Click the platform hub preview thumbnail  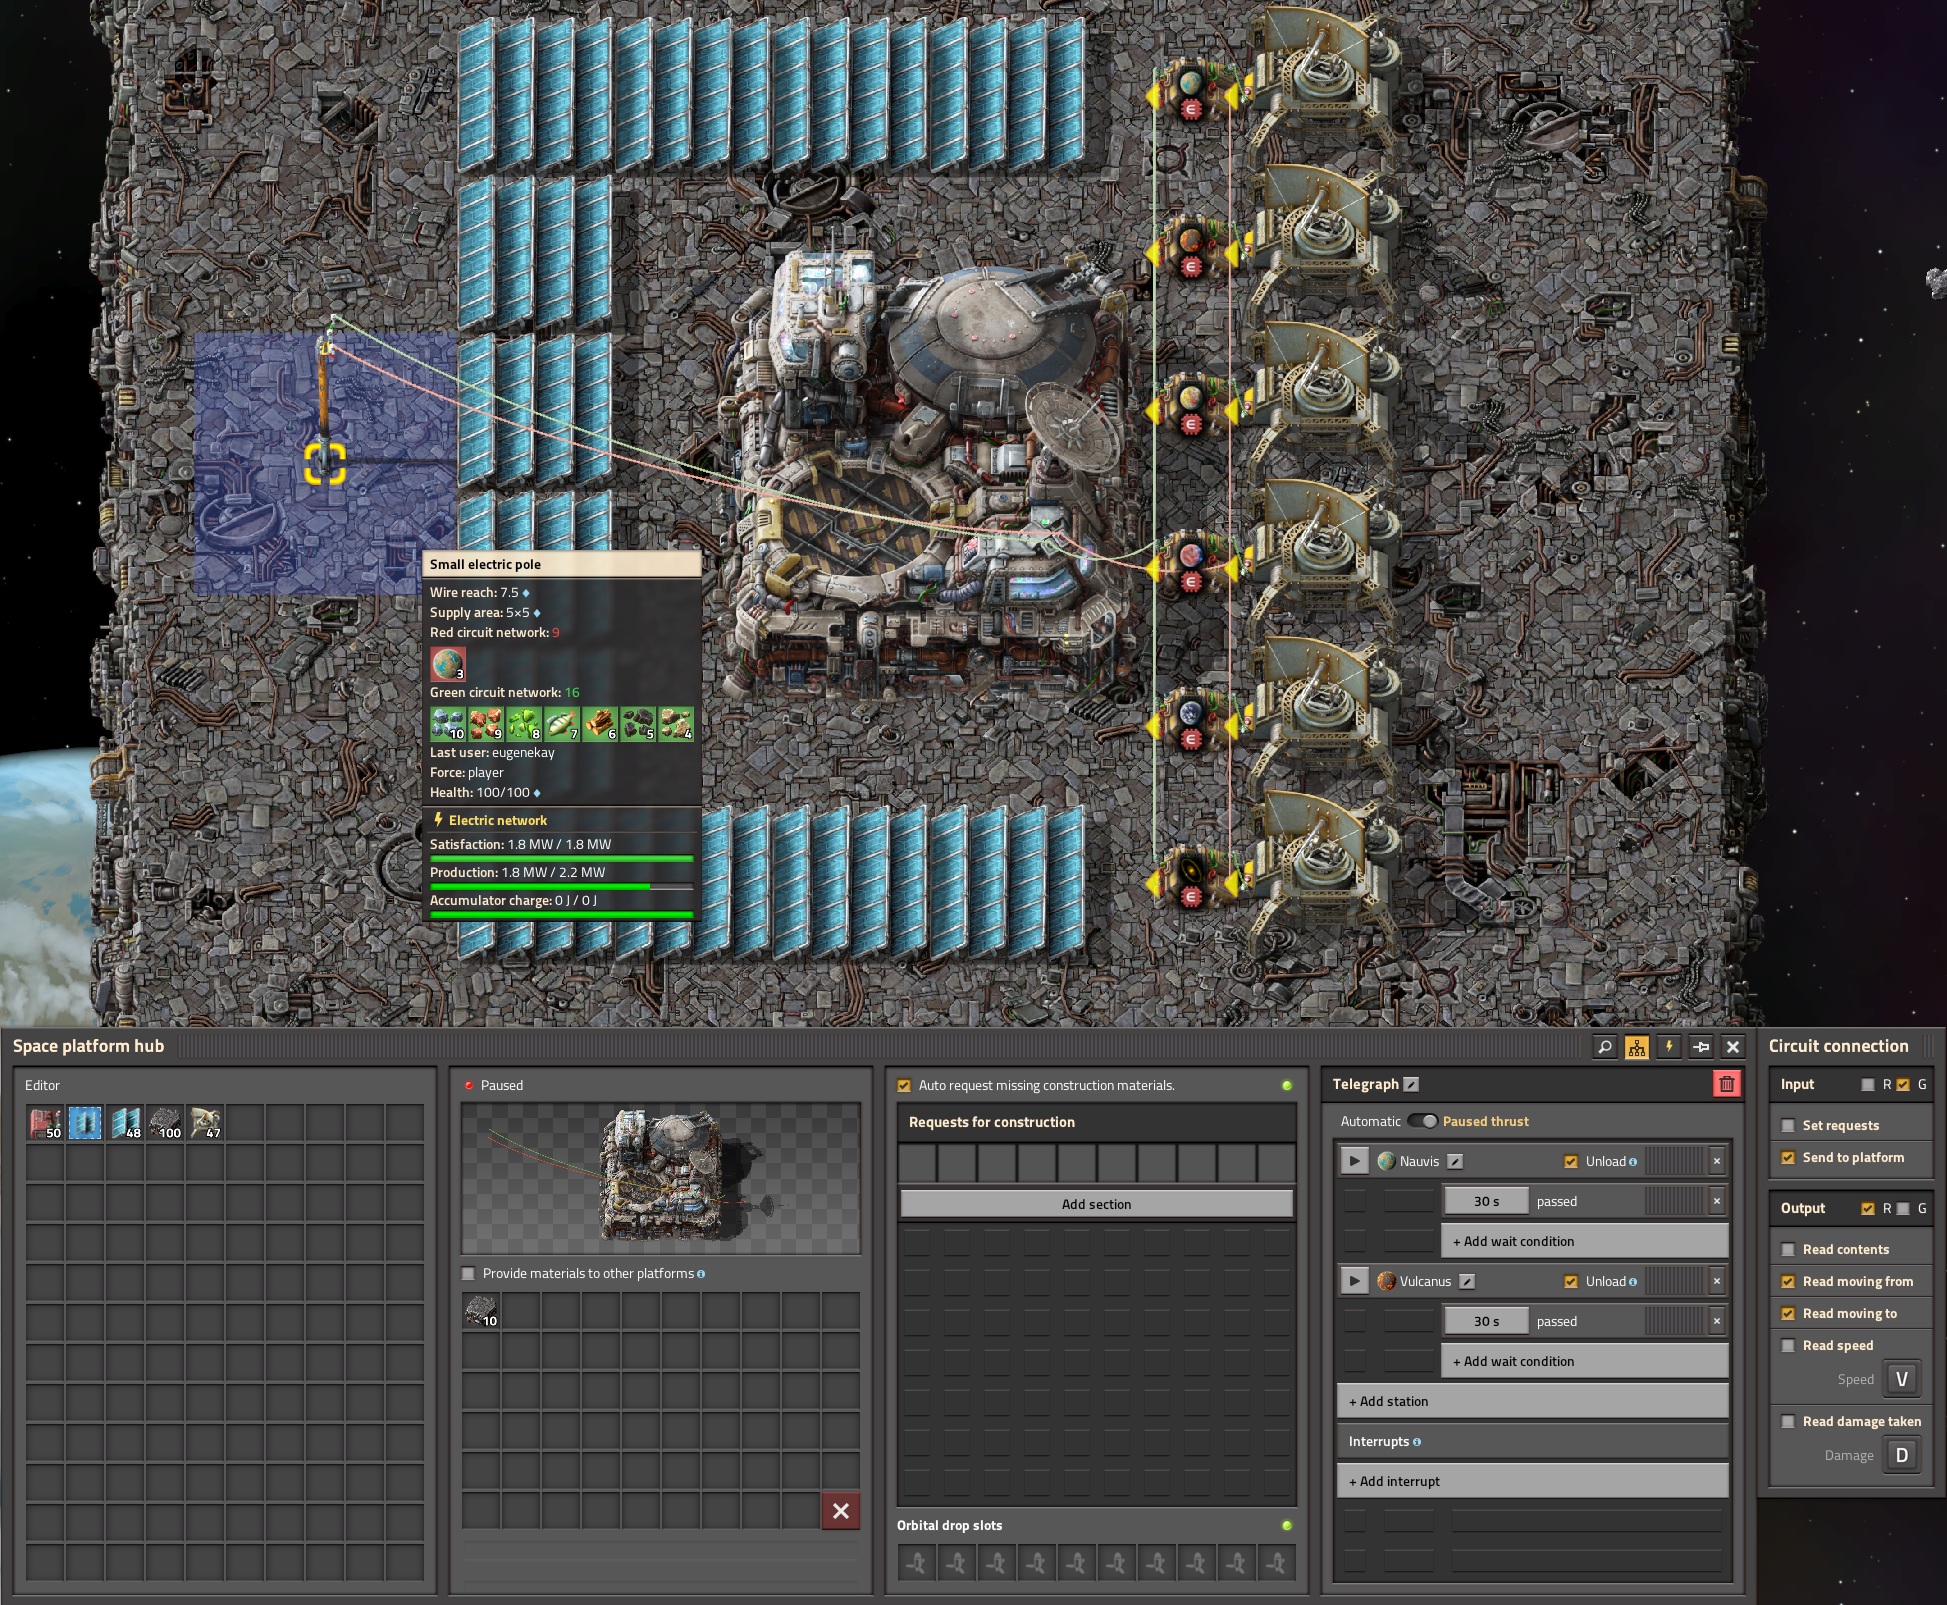[x=661, y=1177]
